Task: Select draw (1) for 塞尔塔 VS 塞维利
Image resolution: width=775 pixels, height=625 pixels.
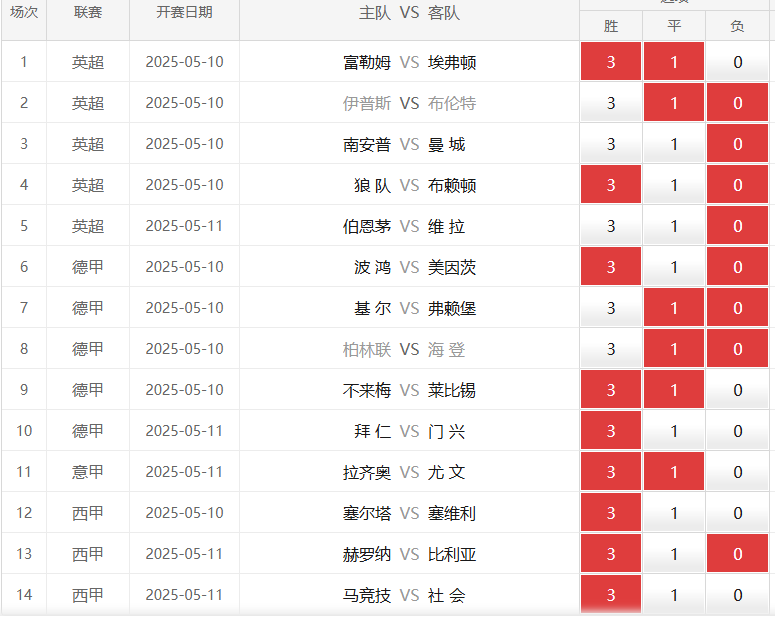Action: [674, 512]
